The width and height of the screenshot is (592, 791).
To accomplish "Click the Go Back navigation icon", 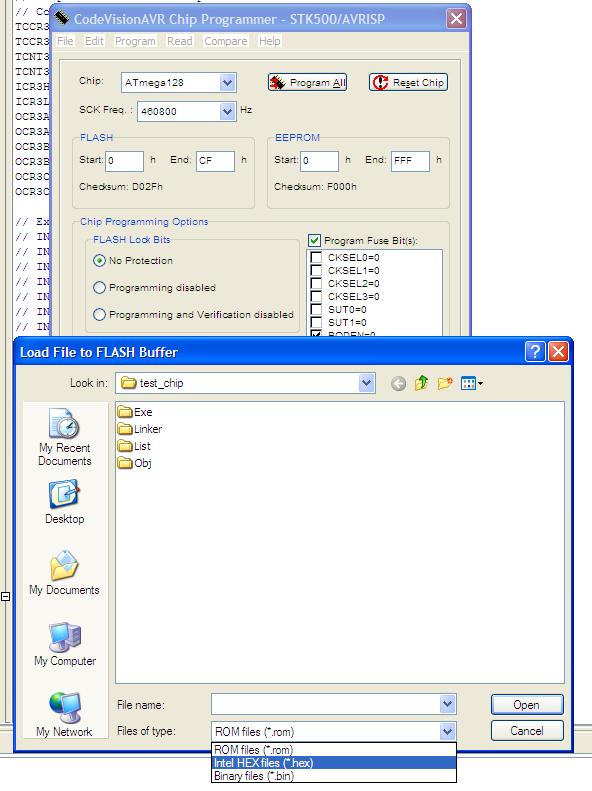I will [398, 384].
